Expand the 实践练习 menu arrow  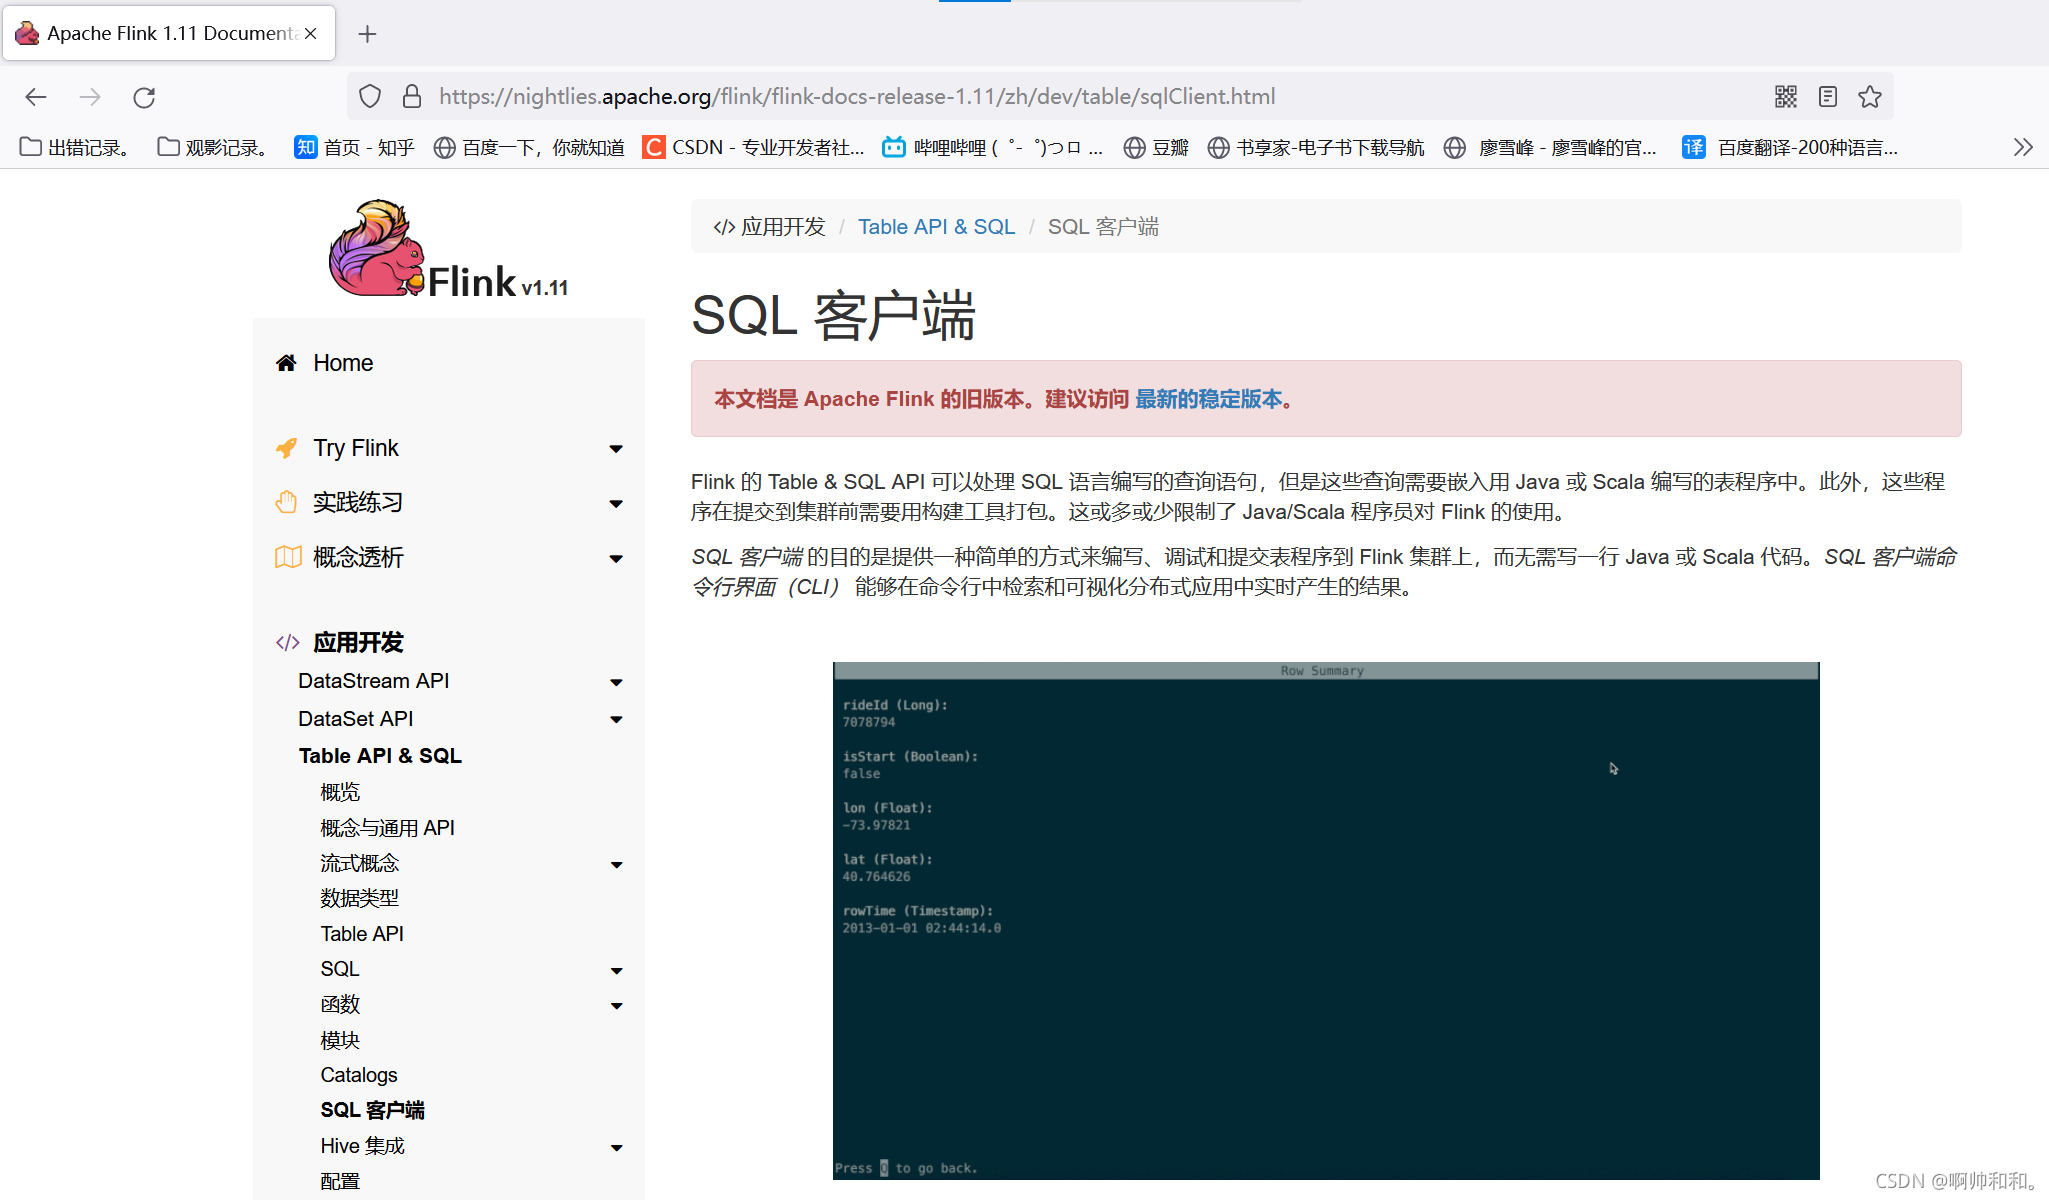pyautogui.click(x=616, y=504)
